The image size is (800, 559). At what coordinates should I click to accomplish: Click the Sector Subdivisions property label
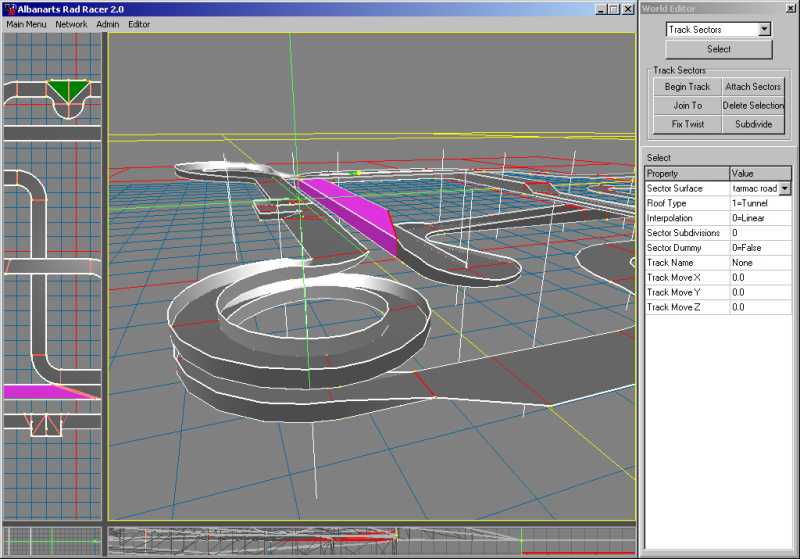tap(683, 233)
